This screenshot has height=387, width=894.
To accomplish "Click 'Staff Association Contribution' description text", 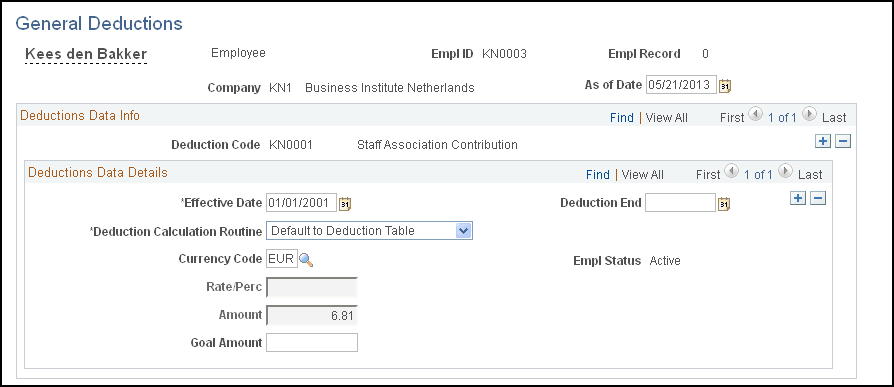I will (x=437, y=145).
